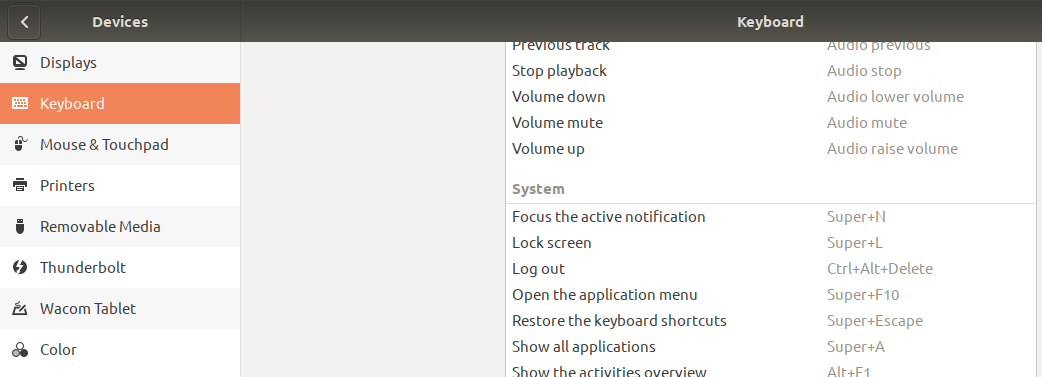Click the Devices header title
This screenshot has height=377, width=1042.
coord(120,22)
